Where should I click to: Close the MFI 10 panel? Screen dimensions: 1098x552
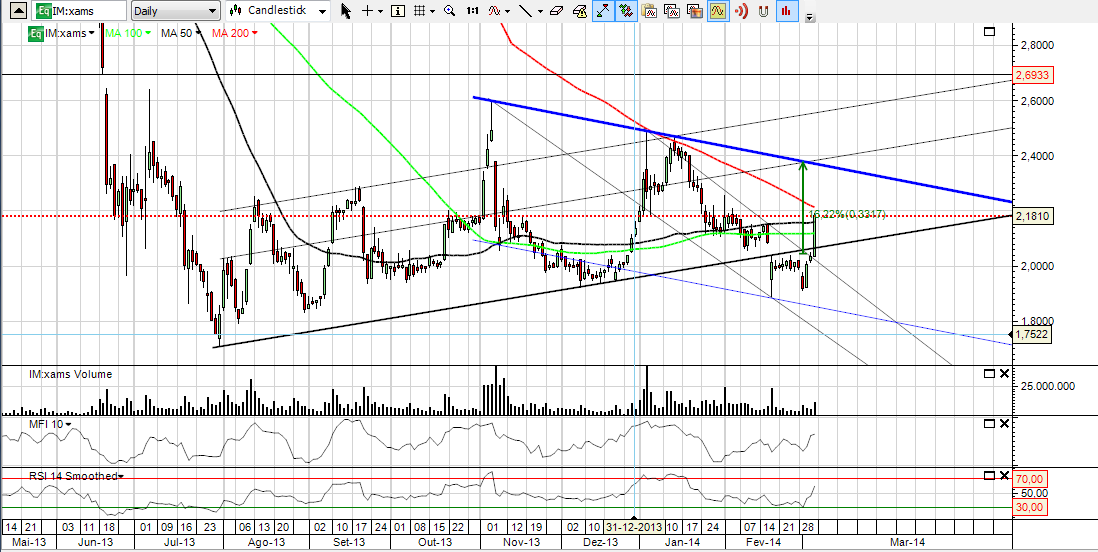coord(1004,424)
